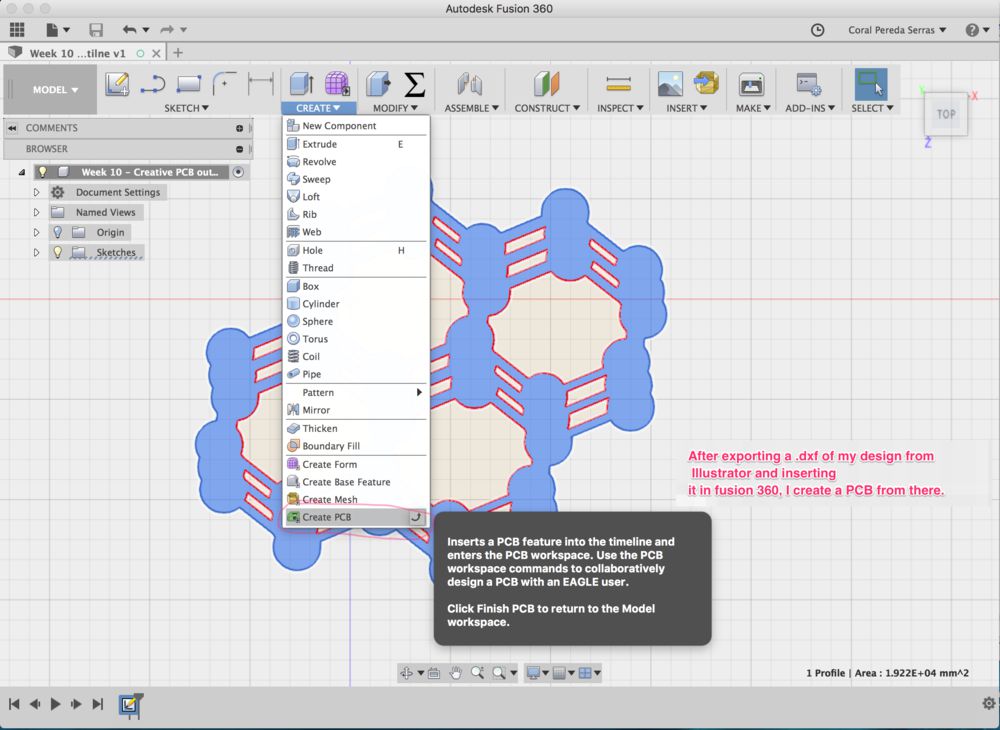This screenshot has width=1000, height=730.
Task: Open the CONSTRUCT dropdown menu
Action: [547, 108]
